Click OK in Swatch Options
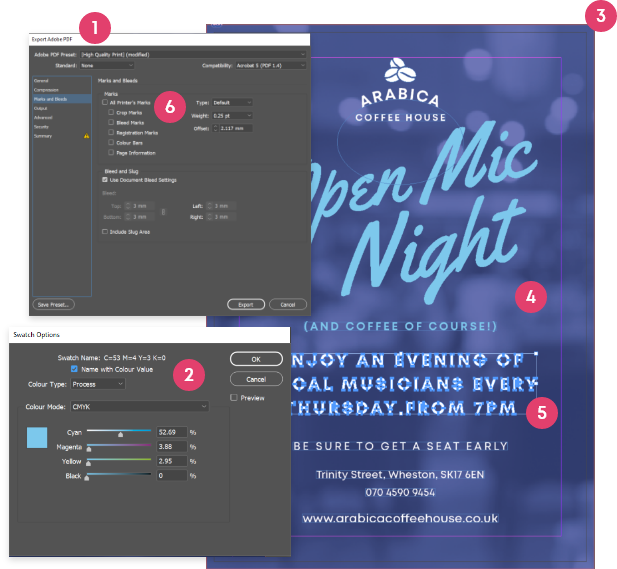Screen dimensions: 617x569 pos(256,359)
